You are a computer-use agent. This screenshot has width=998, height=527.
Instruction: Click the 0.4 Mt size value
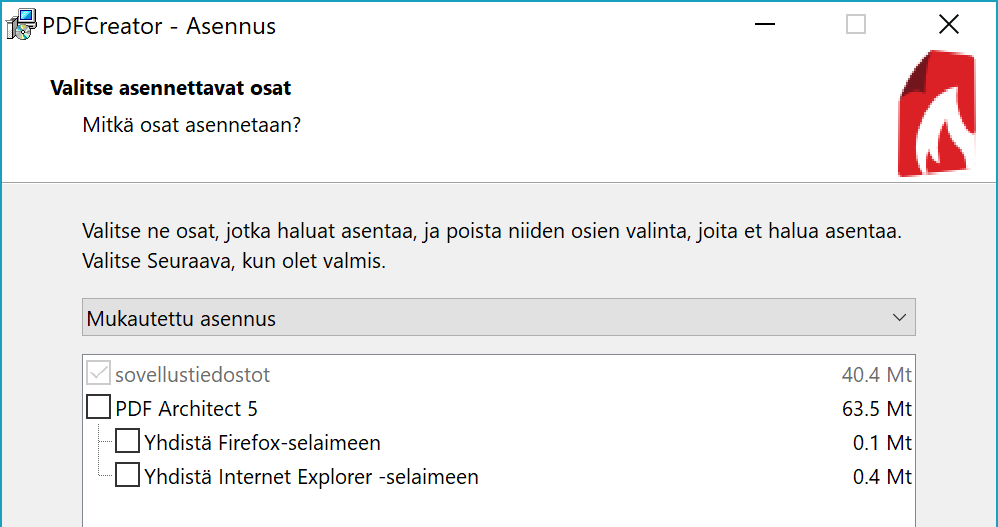pos(882,476)
